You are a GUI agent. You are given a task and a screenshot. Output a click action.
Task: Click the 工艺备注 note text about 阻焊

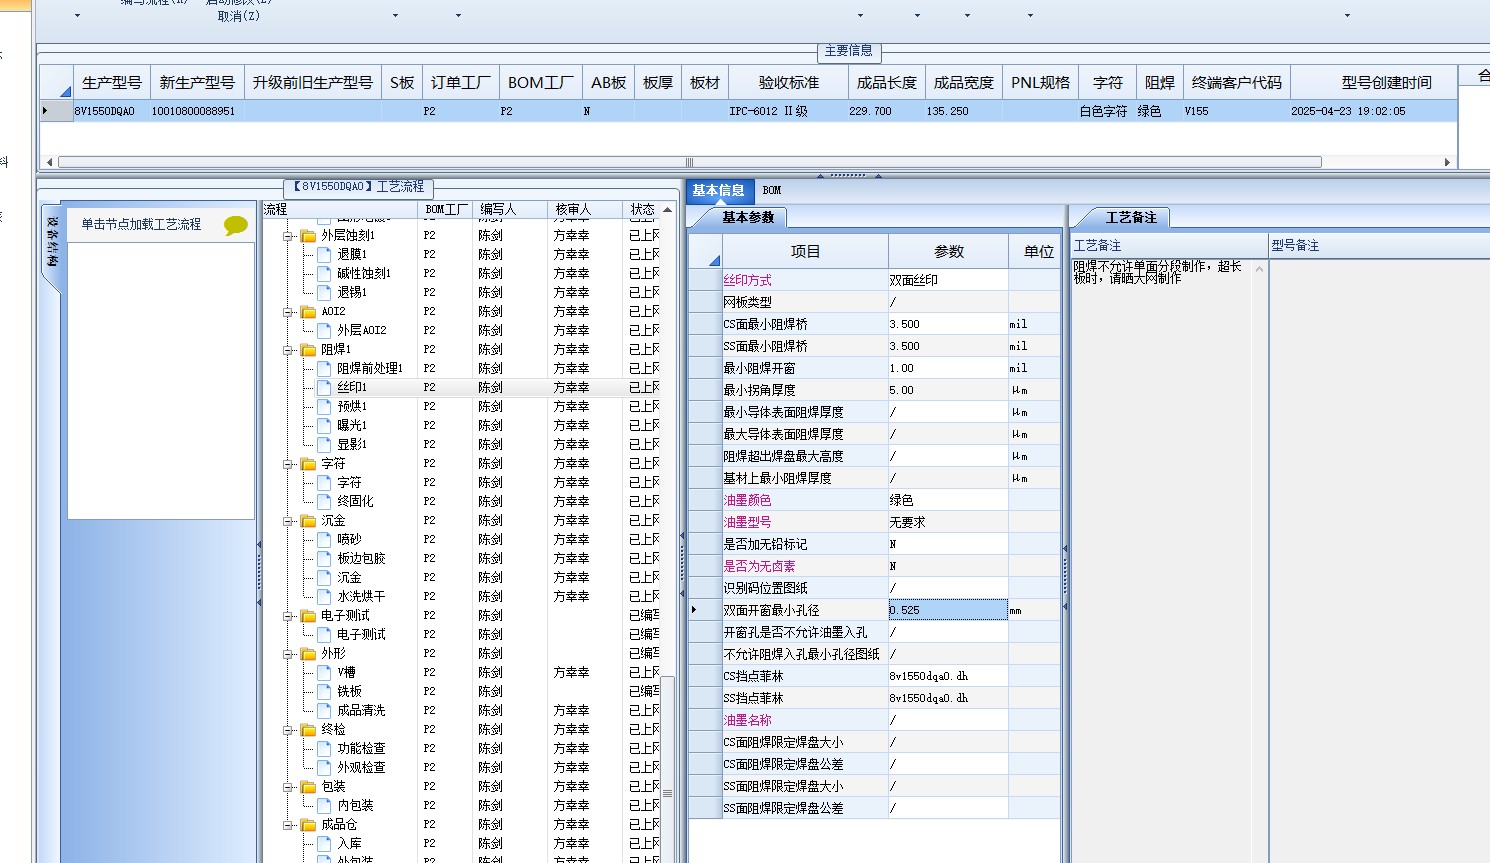(x=1157, y=272)
